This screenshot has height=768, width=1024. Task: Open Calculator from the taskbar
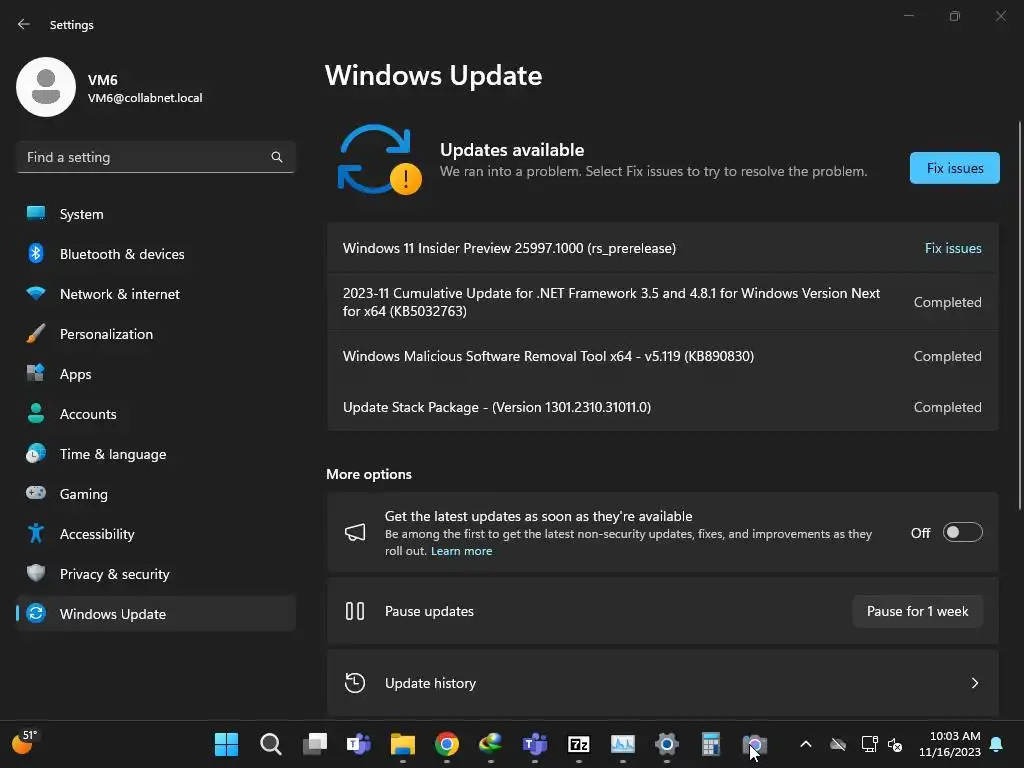[711, 744]
